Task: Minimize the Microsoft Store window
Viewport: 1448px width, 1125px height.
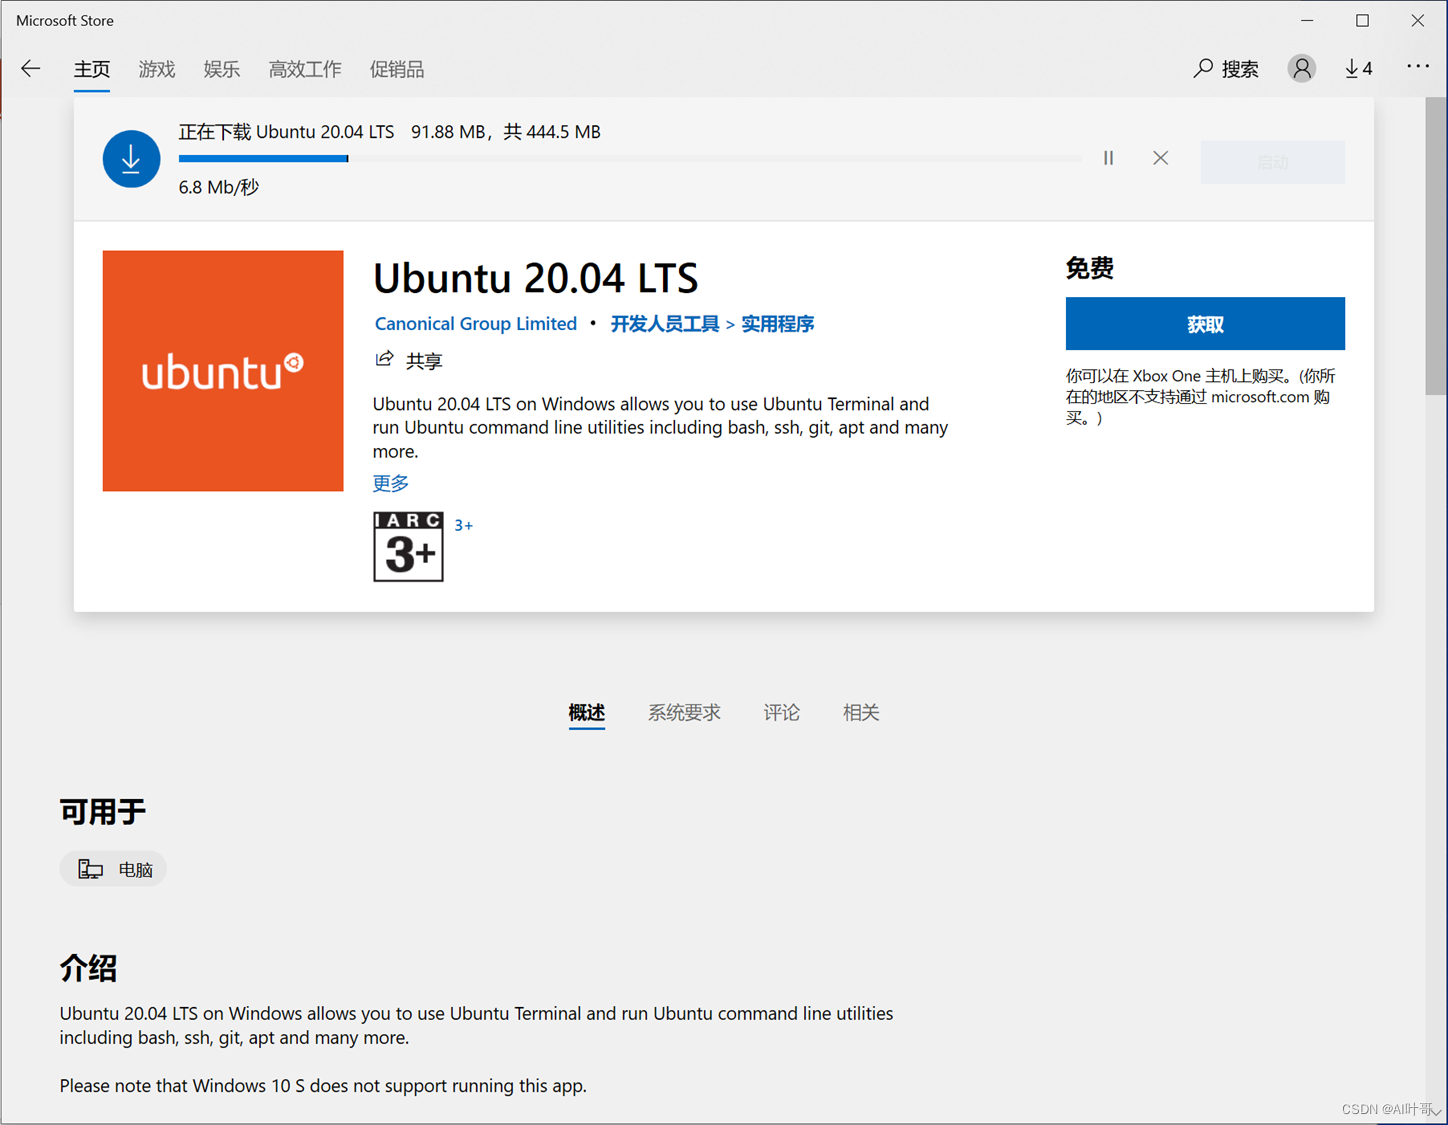Action: pos(1307,20)
